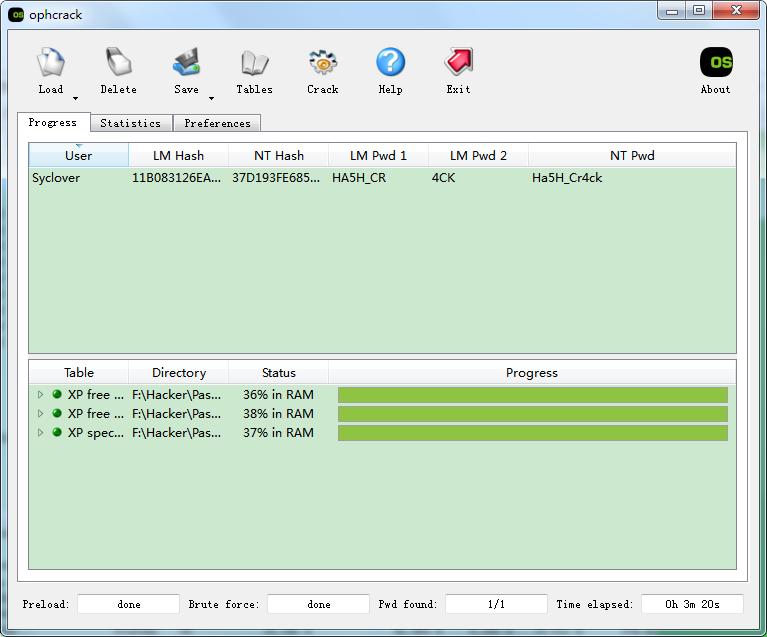
Task: Click the 38% in RAM status cell
Action: (x=278, y=413)
